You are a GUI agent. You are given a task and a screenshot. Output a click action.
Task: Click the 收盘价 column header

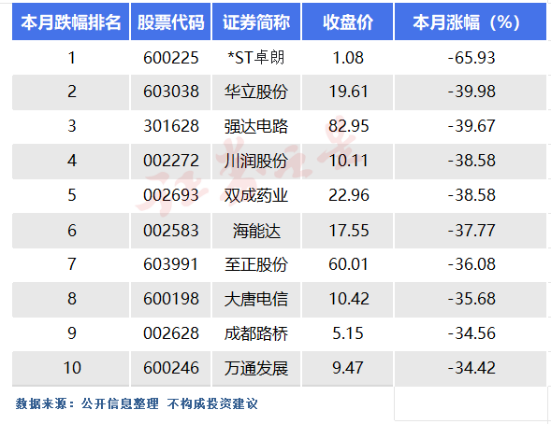coord(348,22)
